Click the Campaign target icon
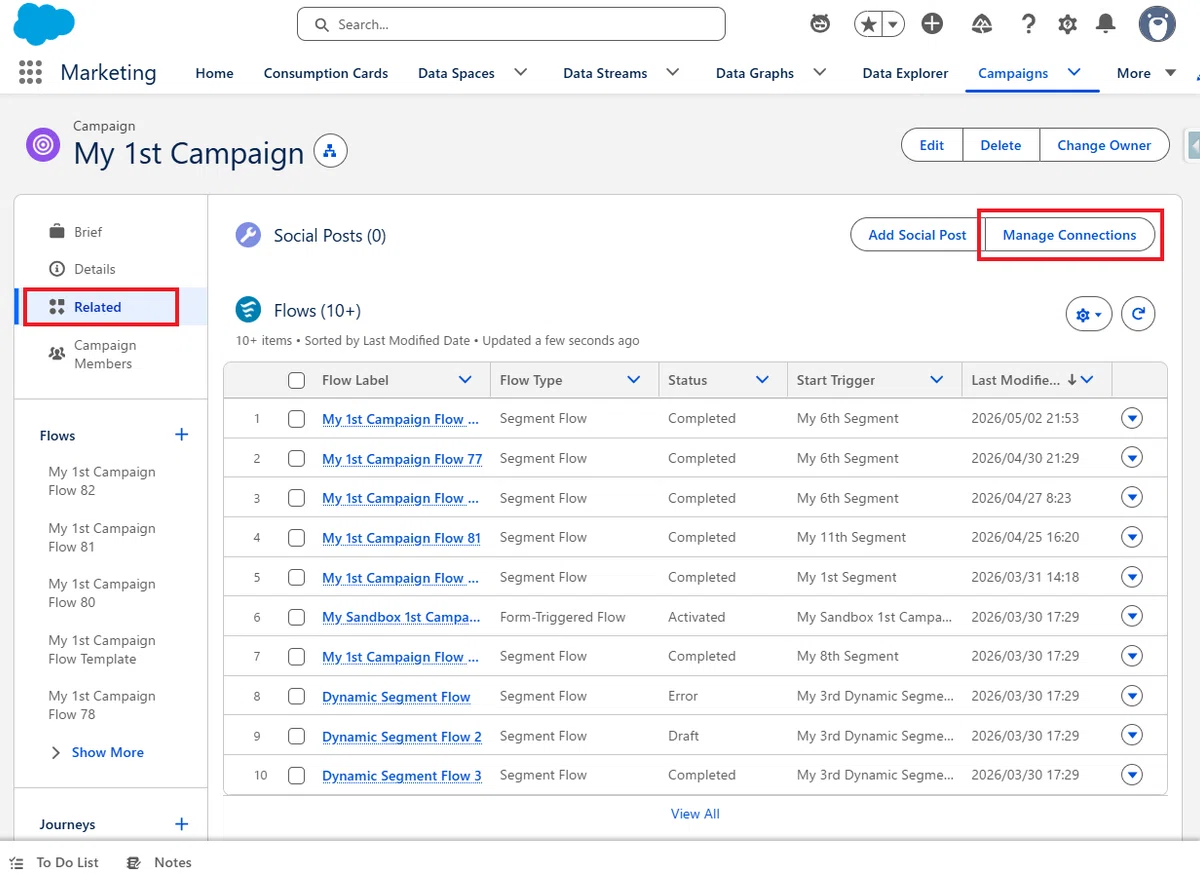 point(43,145)
